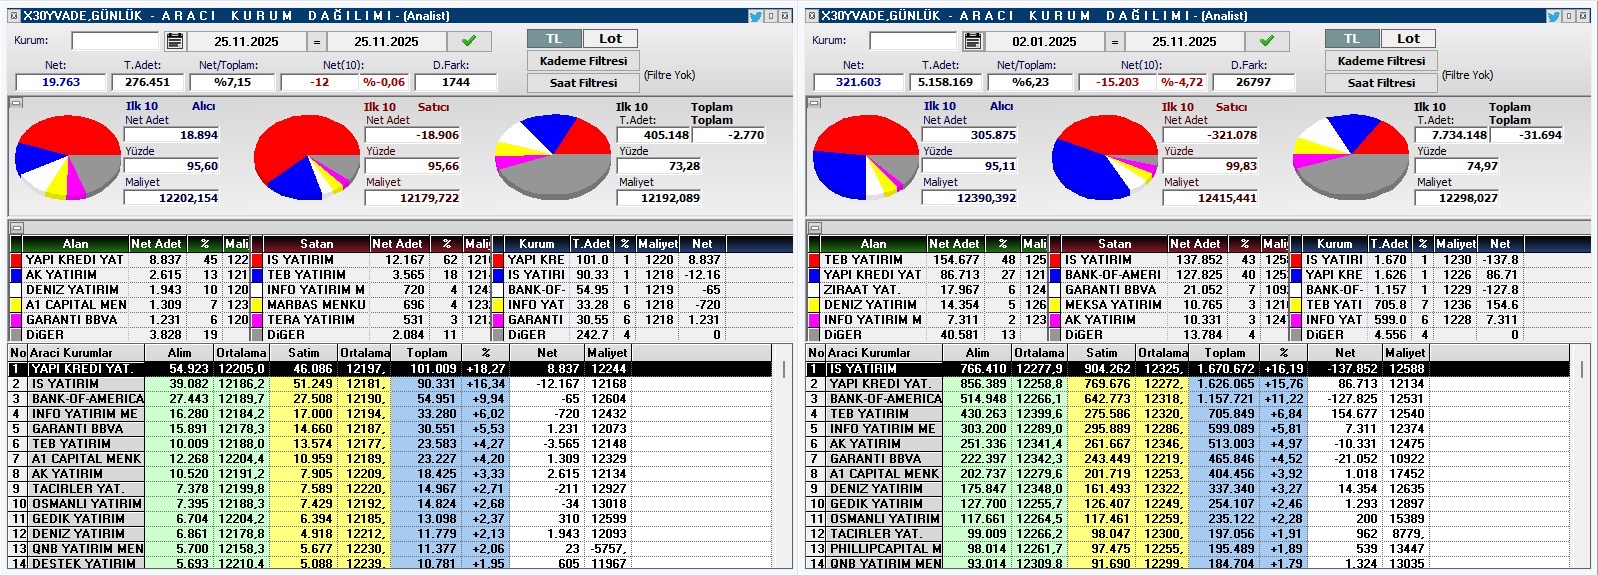Enable Lot view in the right window
Screen dimensions: 1598x575
[x=1408, y=39]
